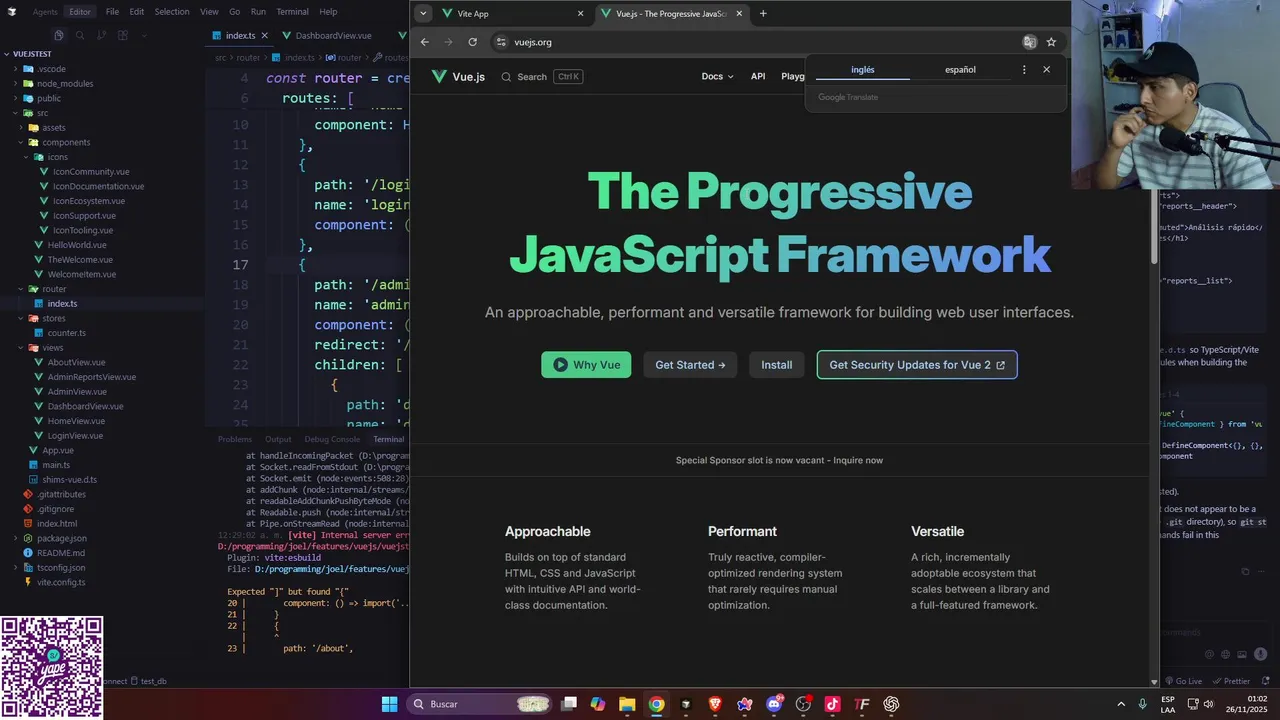The height and width of the screenshot is (720, 1280).
Task: Collapse the stores folder
Action: click(x=54, y=318)
